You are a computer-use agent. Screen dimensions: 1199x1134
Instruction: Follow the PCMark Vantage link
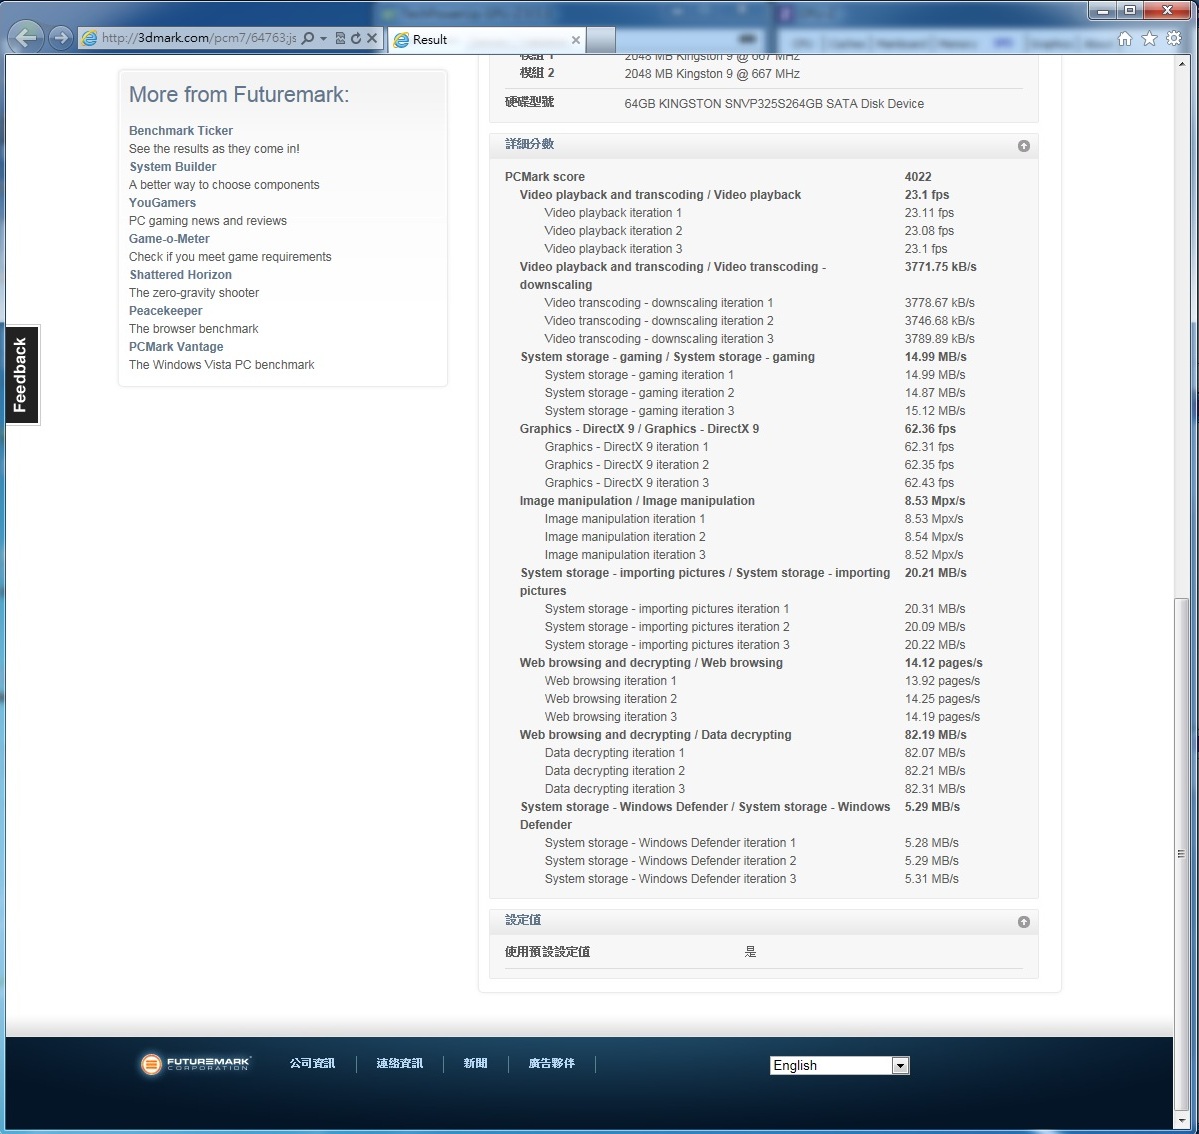click(x=176, y=347)
